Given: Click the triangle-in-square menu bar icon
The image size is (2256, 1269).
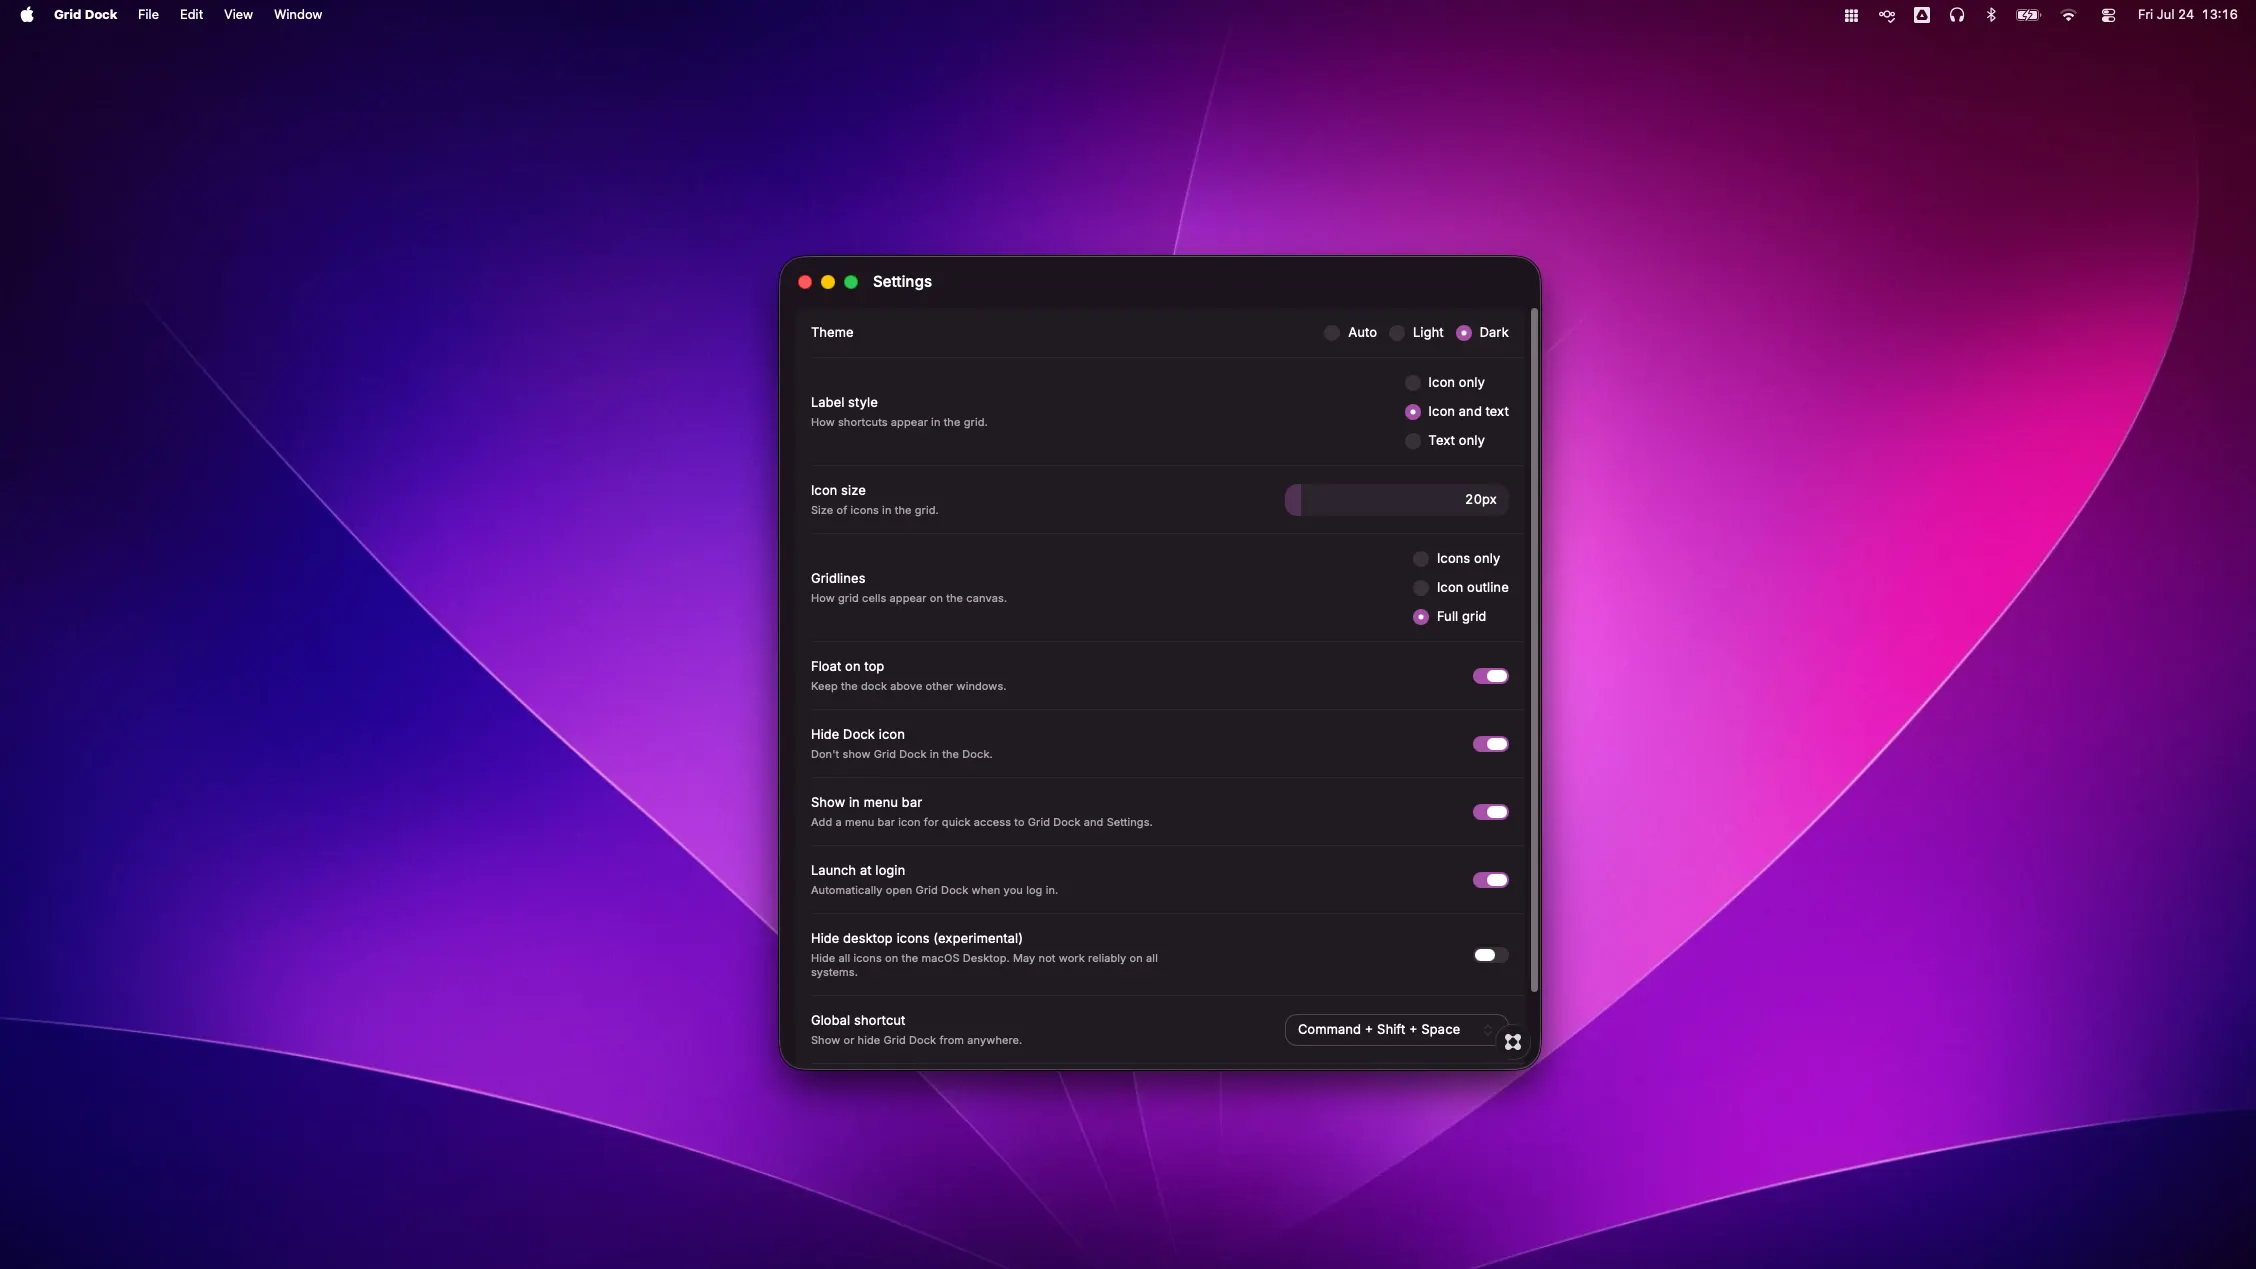Looking at the screenshot, I should [x=1922, y=15].
